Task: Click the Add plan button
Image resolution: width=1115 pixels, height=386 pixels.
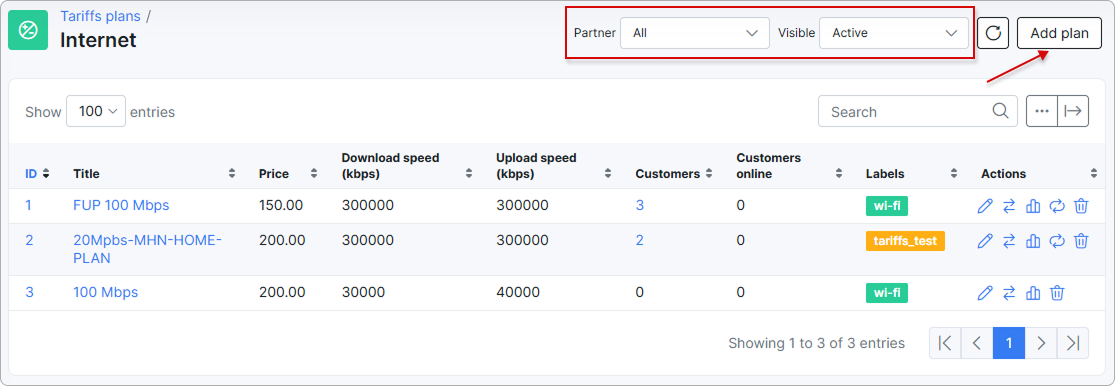Action: (1060, 33)
